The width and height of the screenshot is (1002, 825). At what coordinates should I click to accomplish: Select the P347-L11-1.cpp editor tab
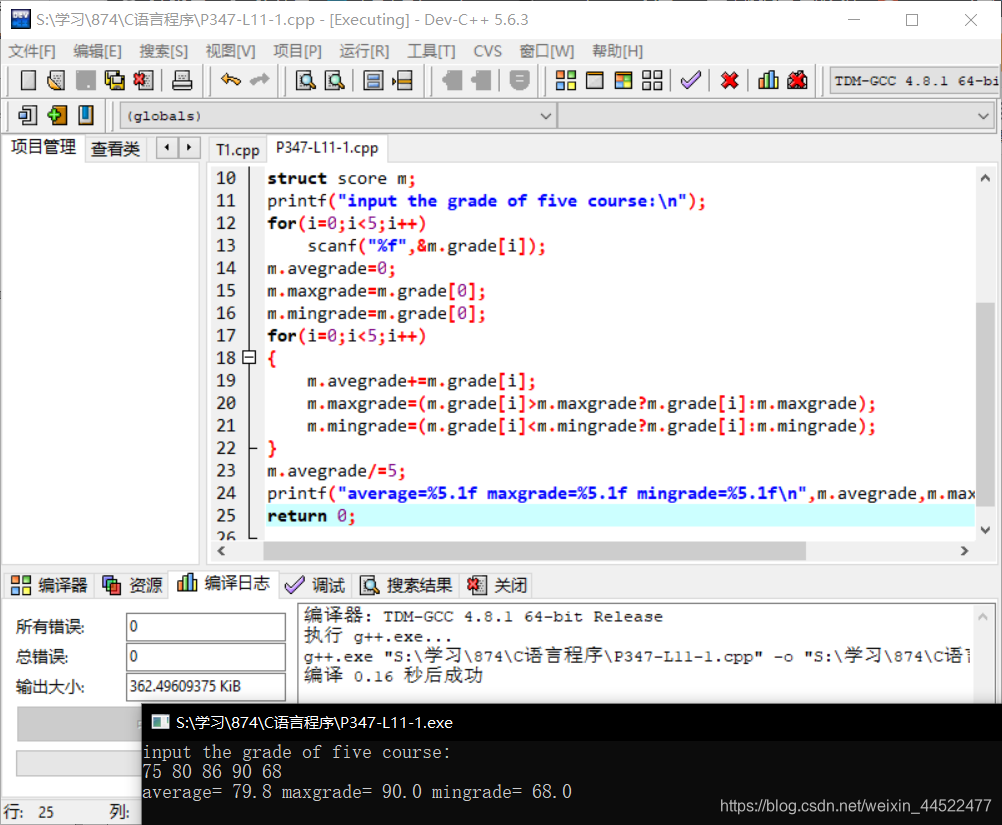click(327, 148)
